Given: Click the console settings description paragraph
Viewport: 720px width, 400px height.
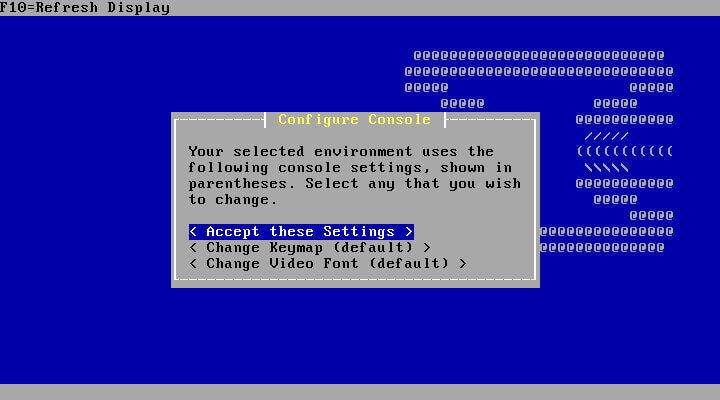Looking at the screenshot, I should coord(354,175).
